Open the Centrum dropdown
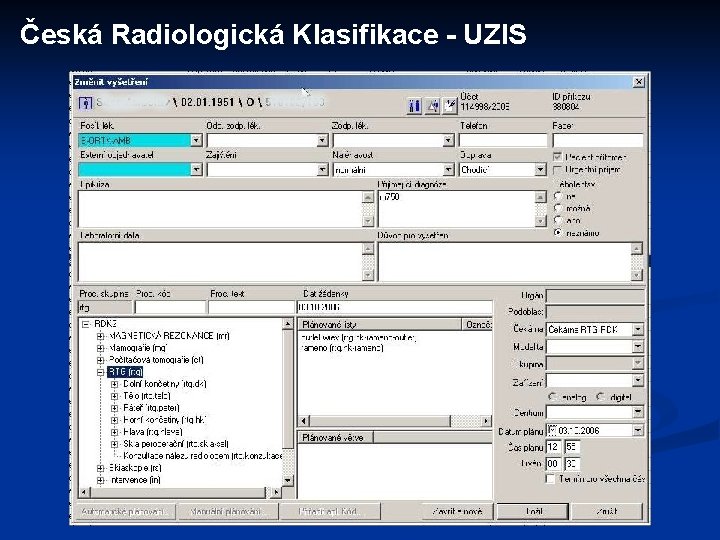The height and width of the screenshot is (540, 720). click(x=638, y=412)
